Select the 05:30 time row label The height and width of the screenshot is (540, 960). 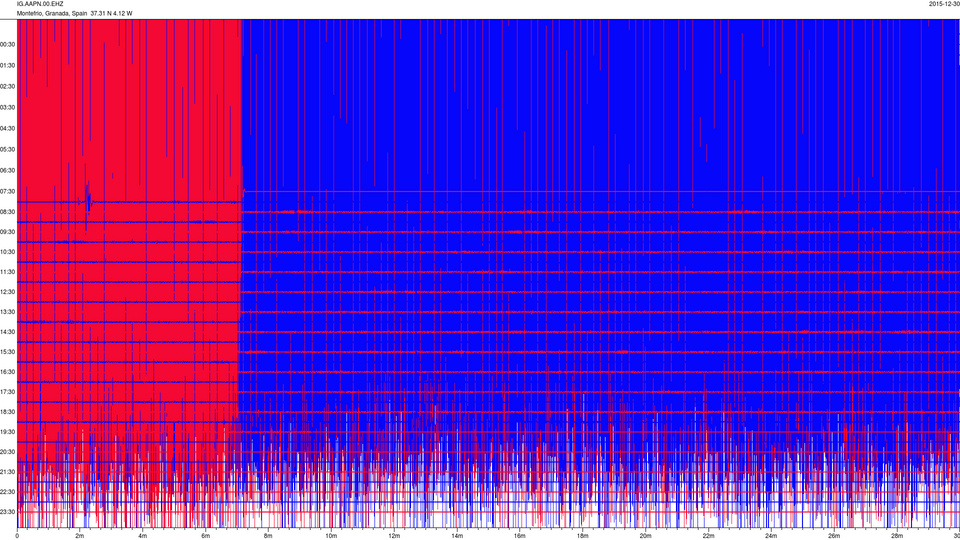pyautogui.click(x=7, y=149)
